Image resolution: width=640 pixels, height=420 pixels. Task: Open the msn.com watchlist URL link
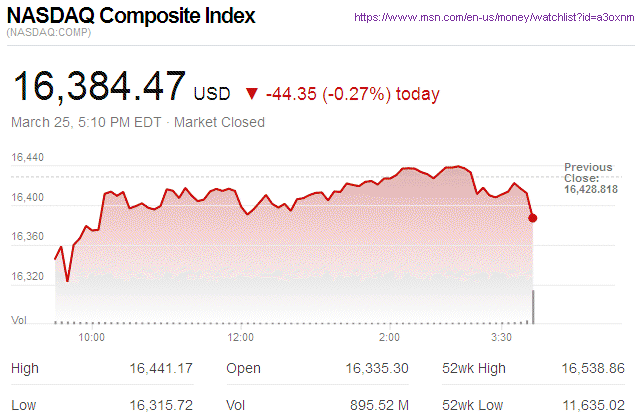(x=496, y=18)
